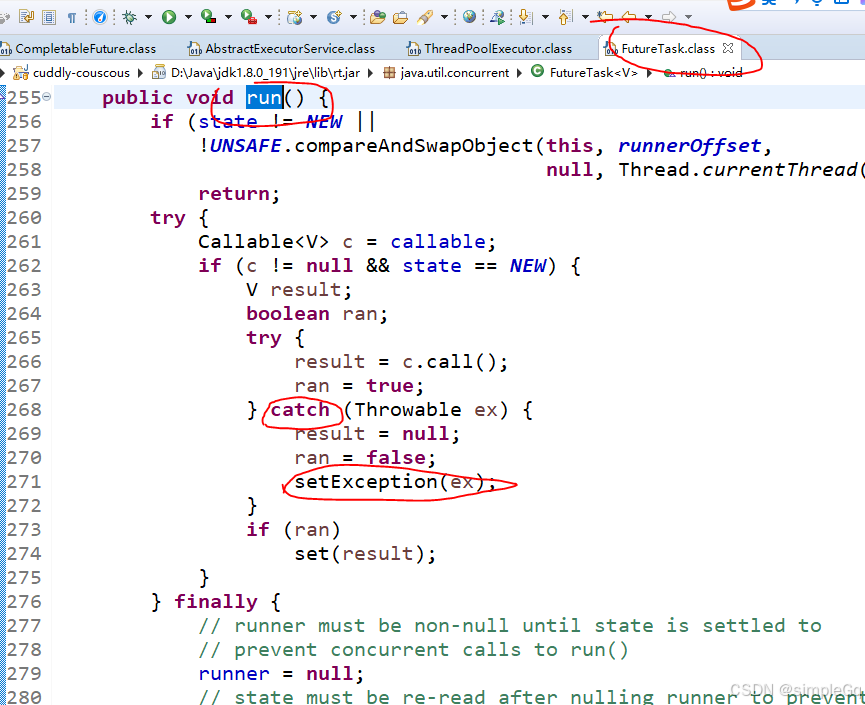Click the Previous Annotation icon

[565, 17]
